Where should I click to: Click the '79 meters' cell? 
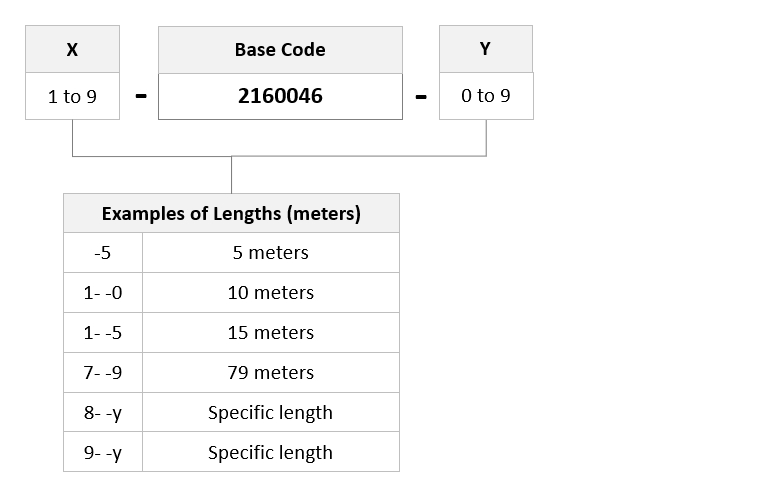click(271, 372)
